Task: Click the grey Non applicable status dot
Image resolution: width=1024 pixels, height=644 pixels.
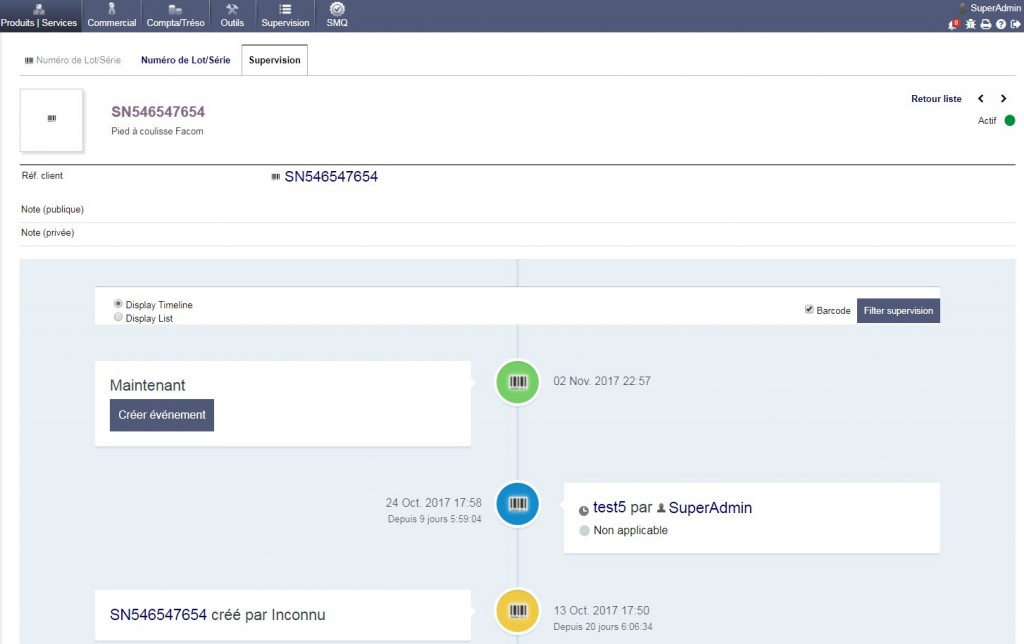Action: [584, 530]
